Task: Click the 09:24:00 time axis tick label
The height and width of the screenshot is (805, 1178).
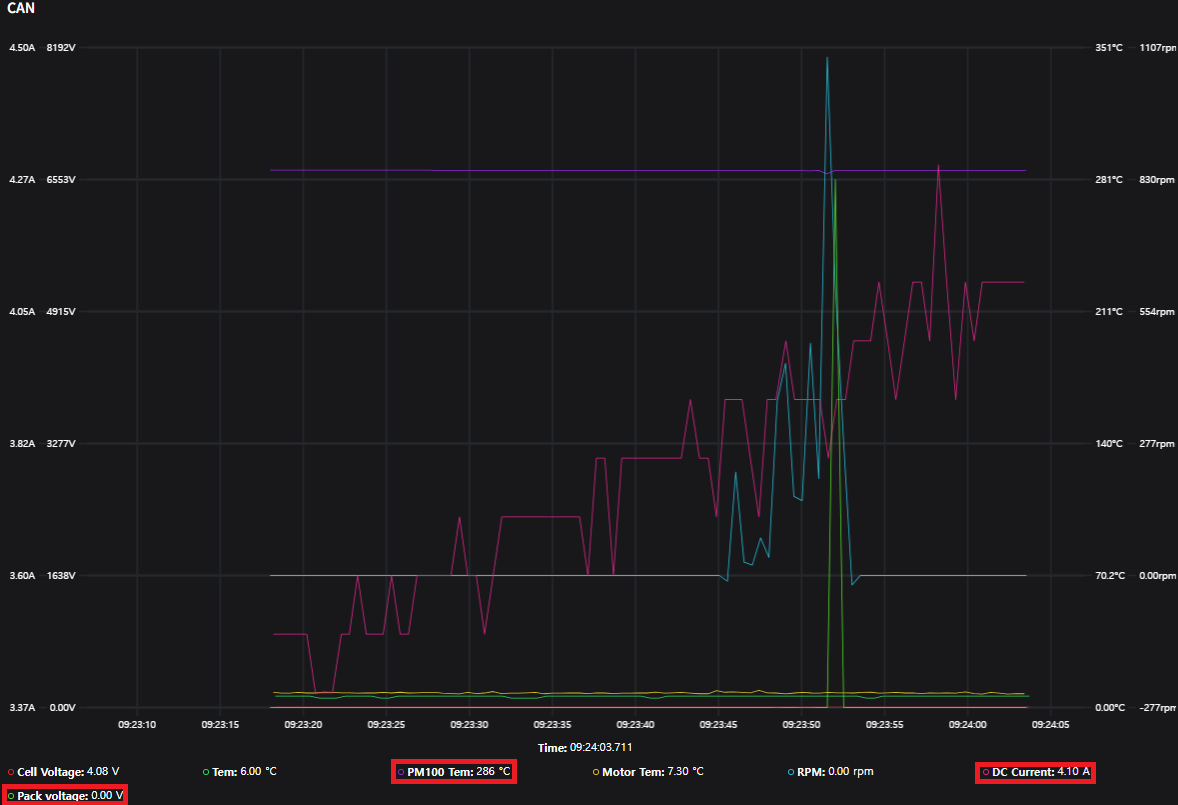Action: [x=968, y=724]
